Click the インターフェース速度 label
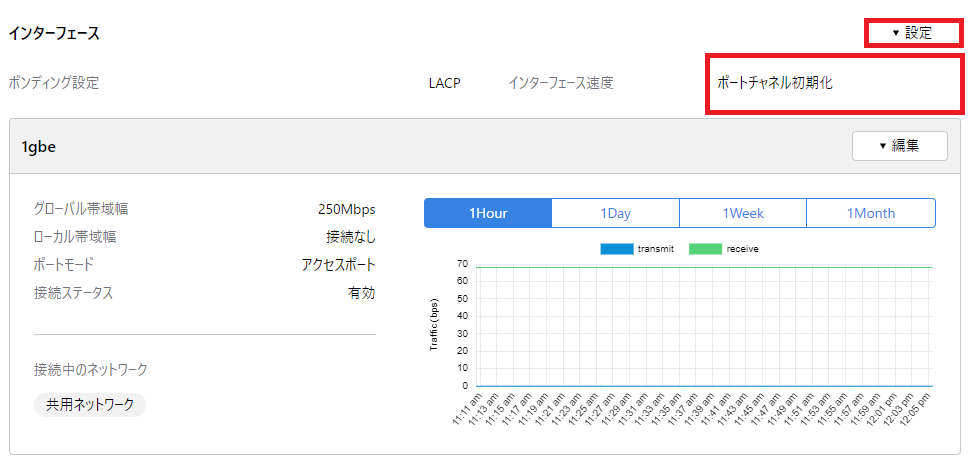973x468 pixels. pos(560,83)
